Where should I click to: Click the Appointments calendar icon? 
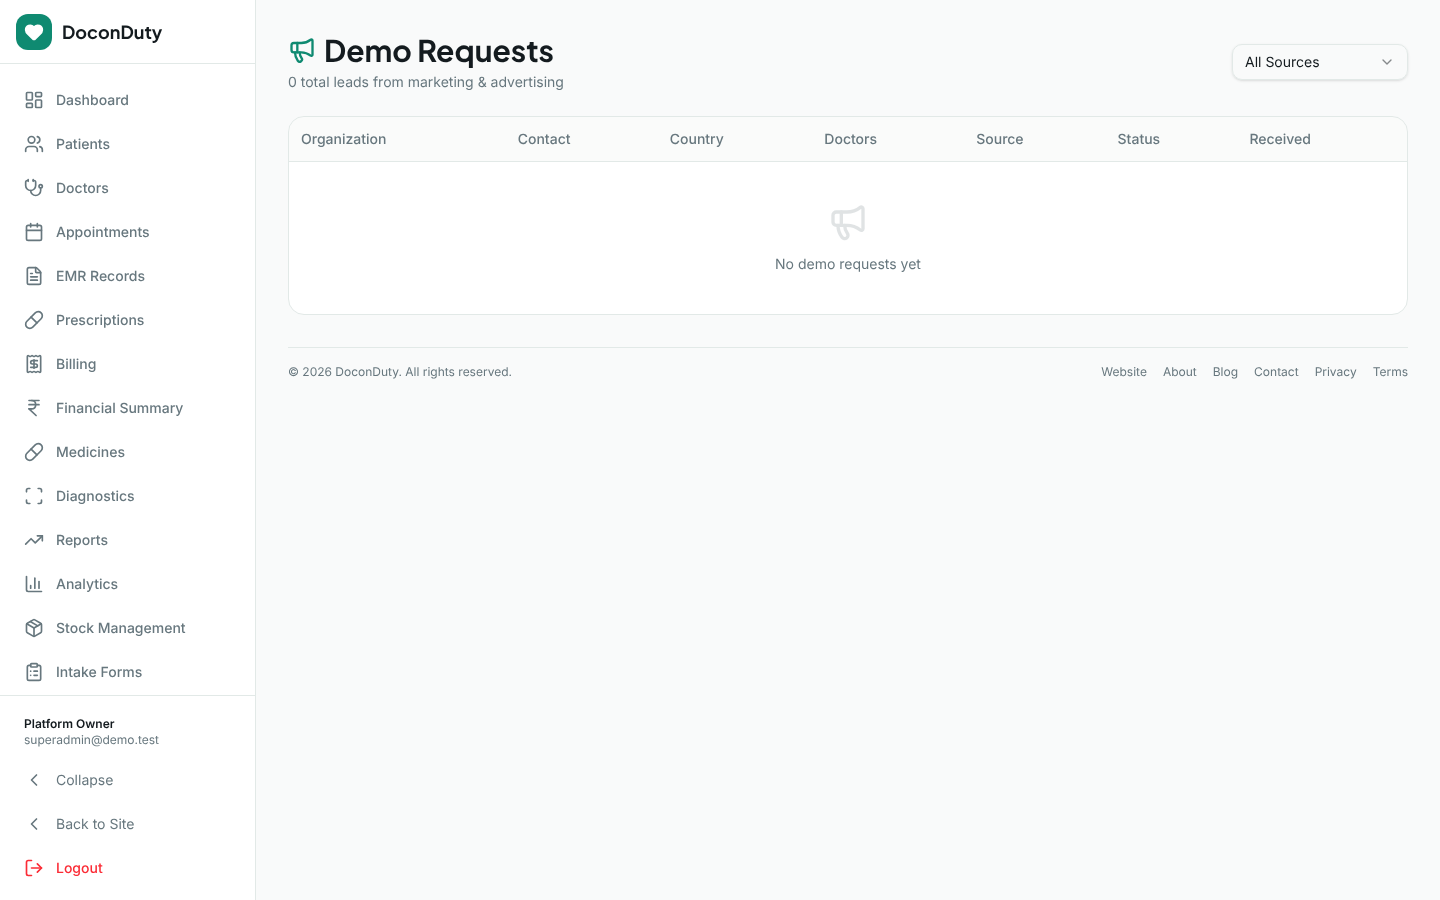(34, 232)
